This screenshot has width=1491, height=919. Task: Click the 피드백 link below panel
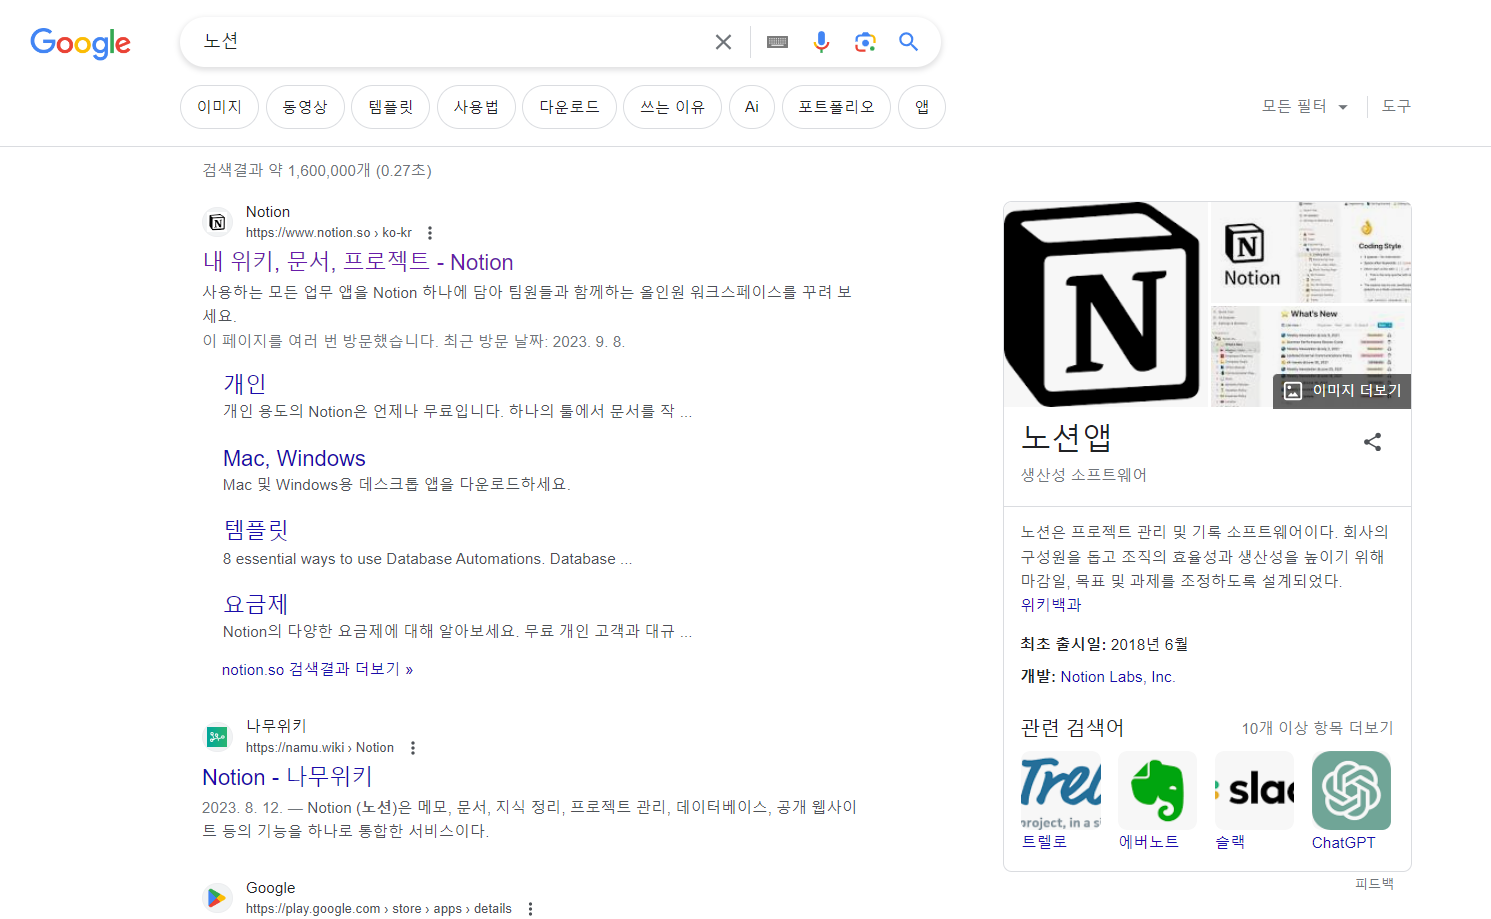(x=1374, y=884)
